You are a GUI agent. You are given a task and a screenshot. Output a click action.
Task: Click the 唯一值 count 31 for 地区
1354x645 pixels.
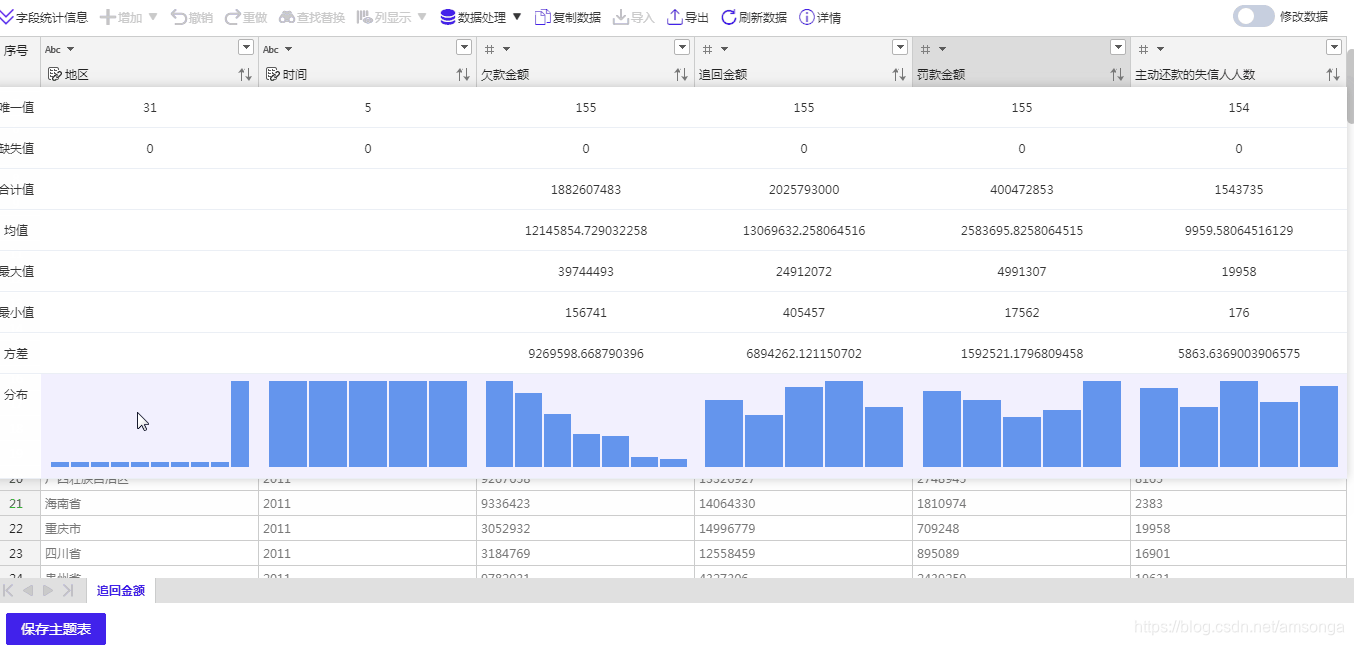pos(150,108)
